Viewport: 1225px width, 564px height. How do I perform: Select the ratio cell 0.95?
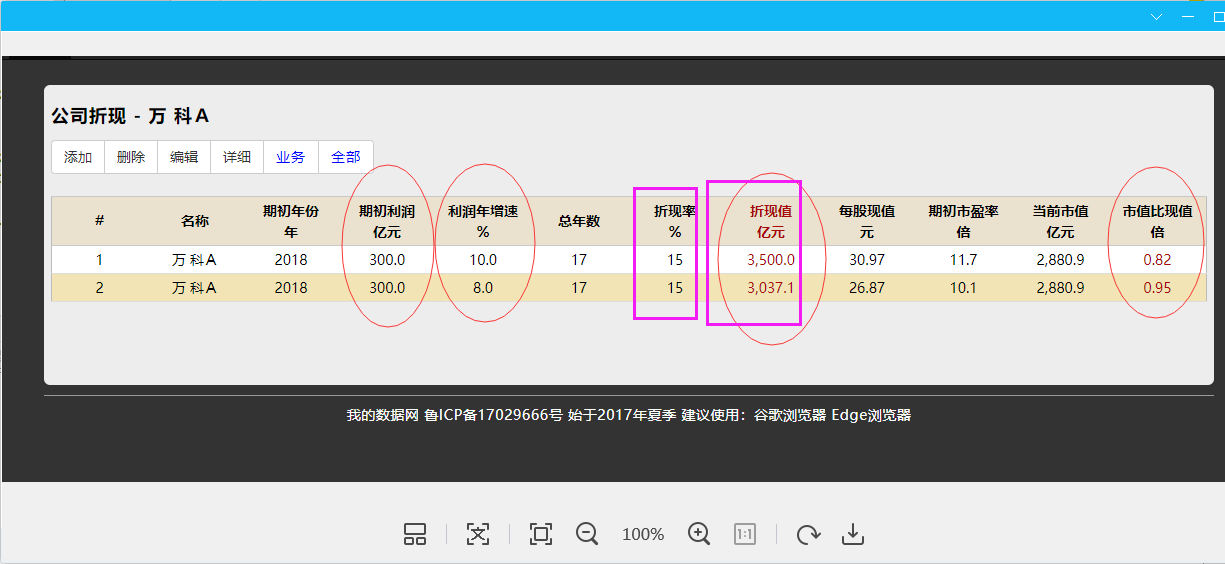pyautogui.click(x=1157, y=288)
